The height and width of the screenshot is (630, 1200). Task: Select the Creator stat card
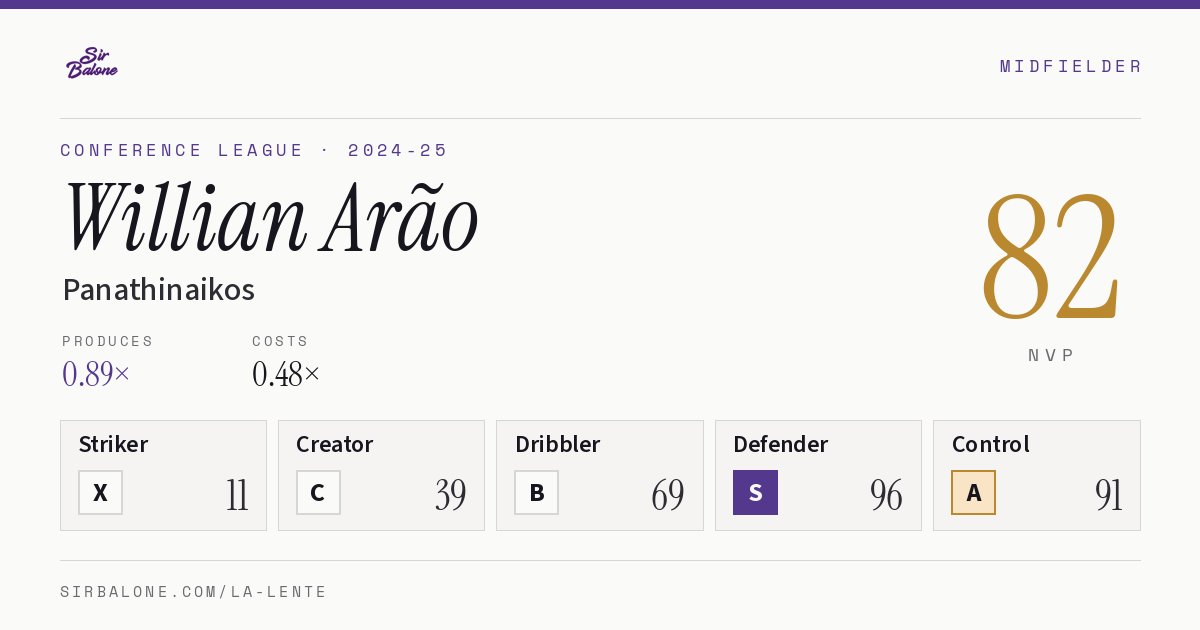[x=381, y=475]
